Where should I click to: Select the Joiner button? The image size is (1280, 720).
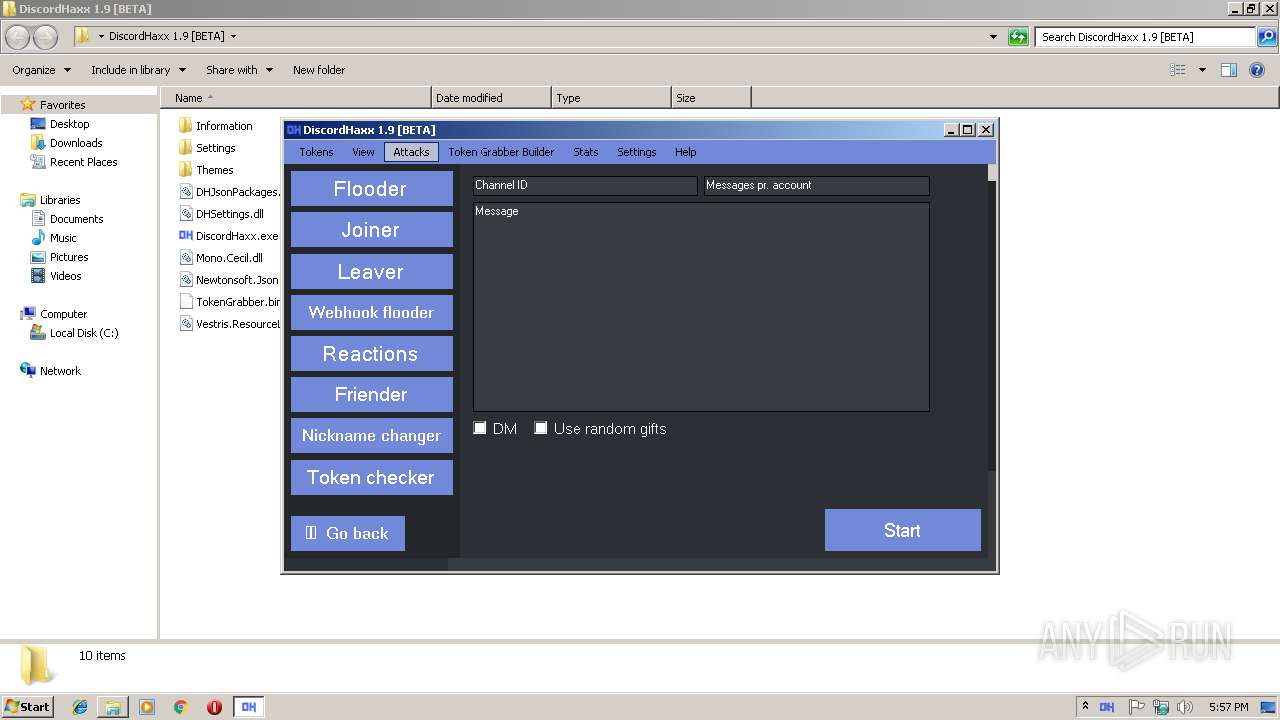click(x=372, y=230)
